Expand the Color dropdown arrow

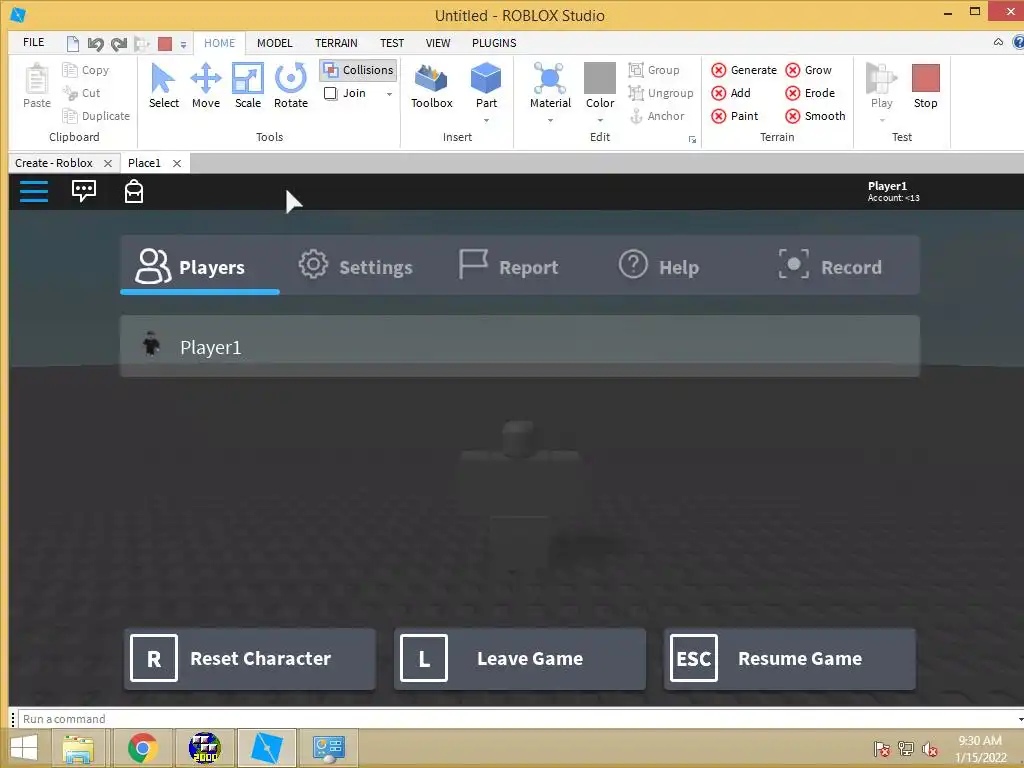(x=600, y=120)
